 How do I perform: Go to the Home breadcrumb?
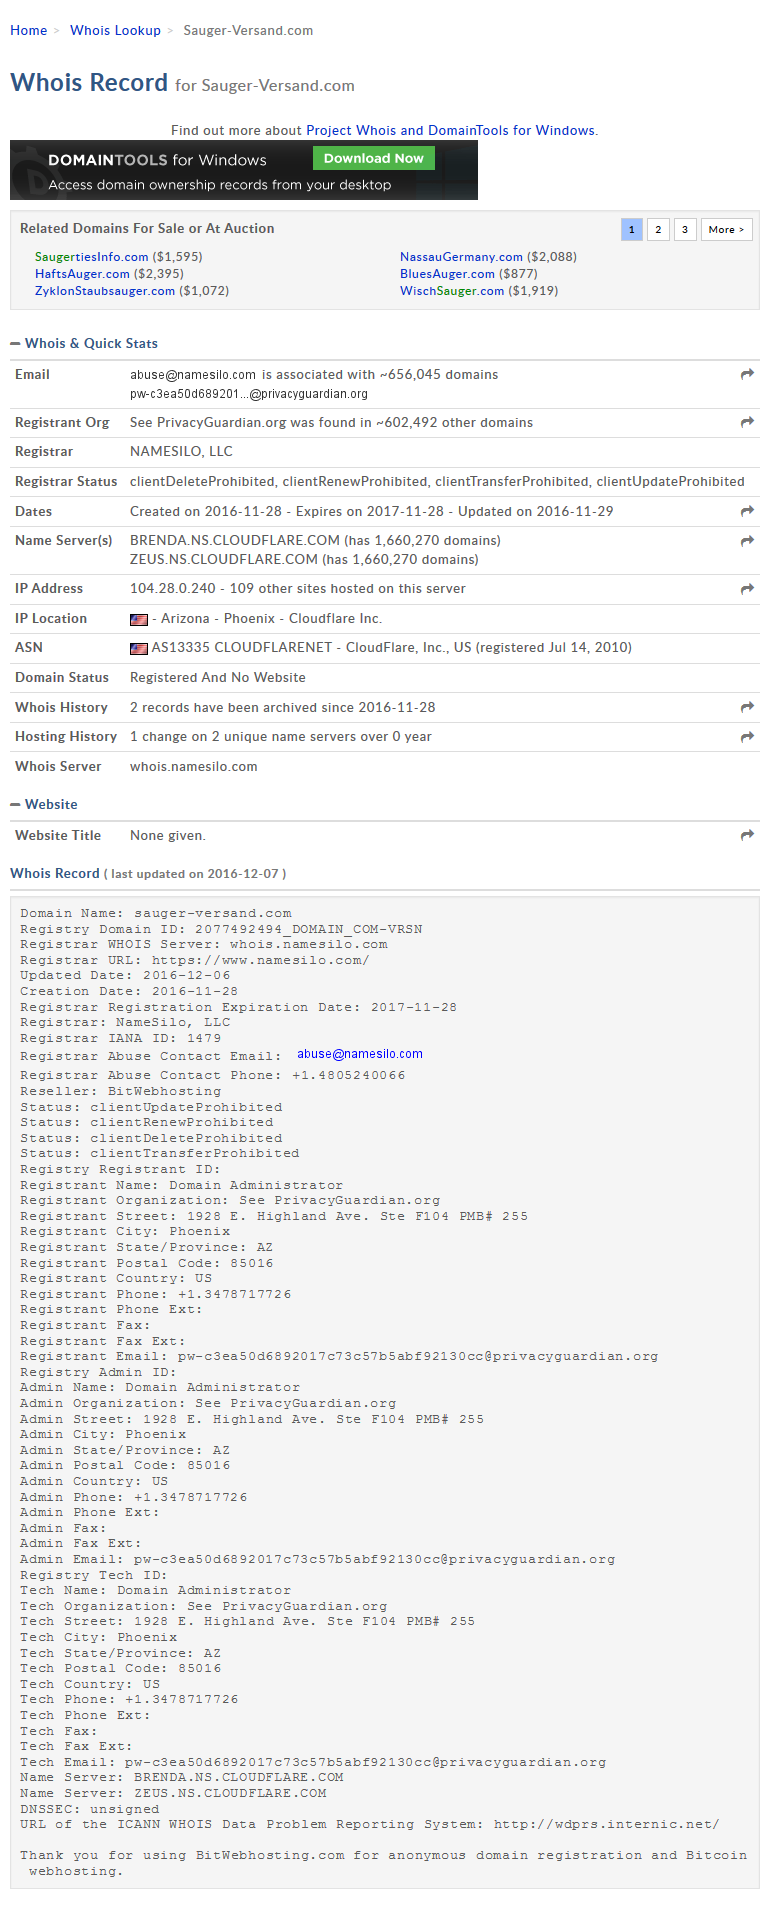(28, 30)
